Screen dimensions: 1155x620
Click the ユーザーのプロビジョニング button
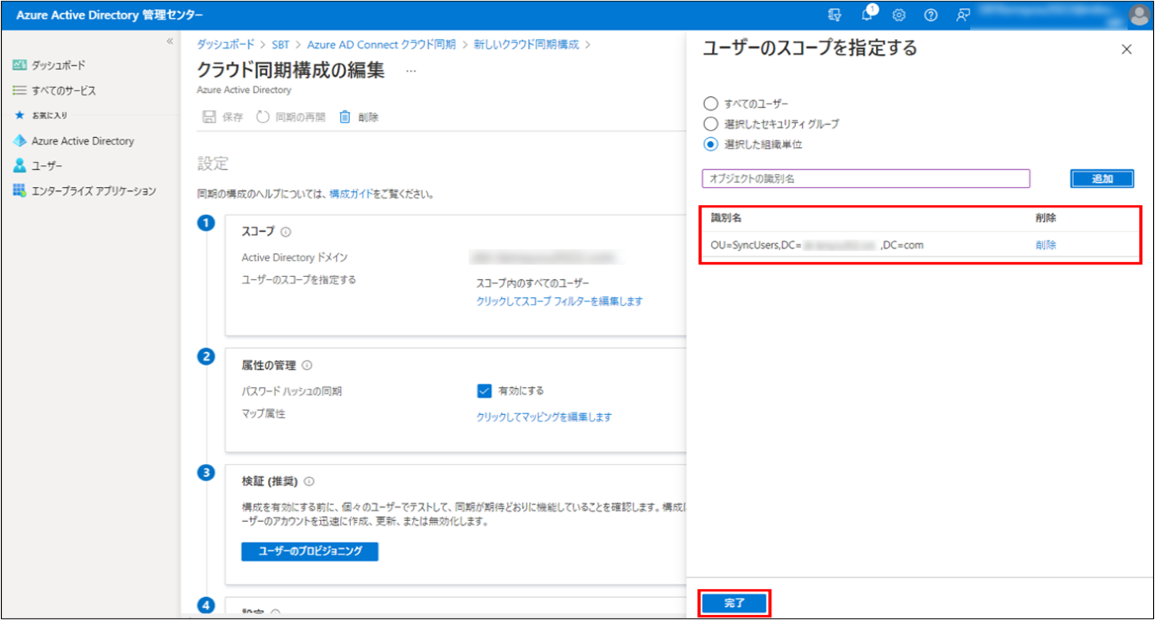[310, 552]
